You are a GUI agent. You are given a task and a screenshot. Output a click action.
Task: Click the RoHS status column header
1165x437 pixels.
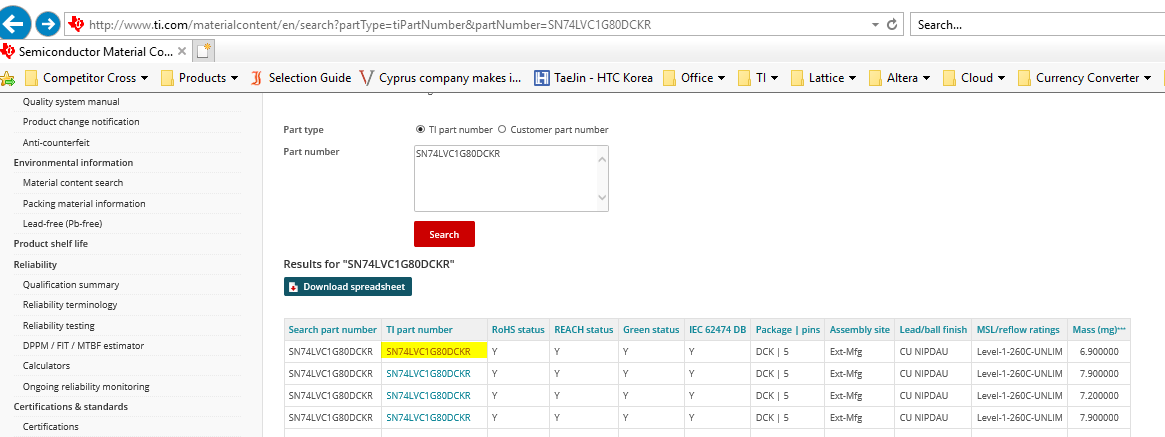click(518, 330)
